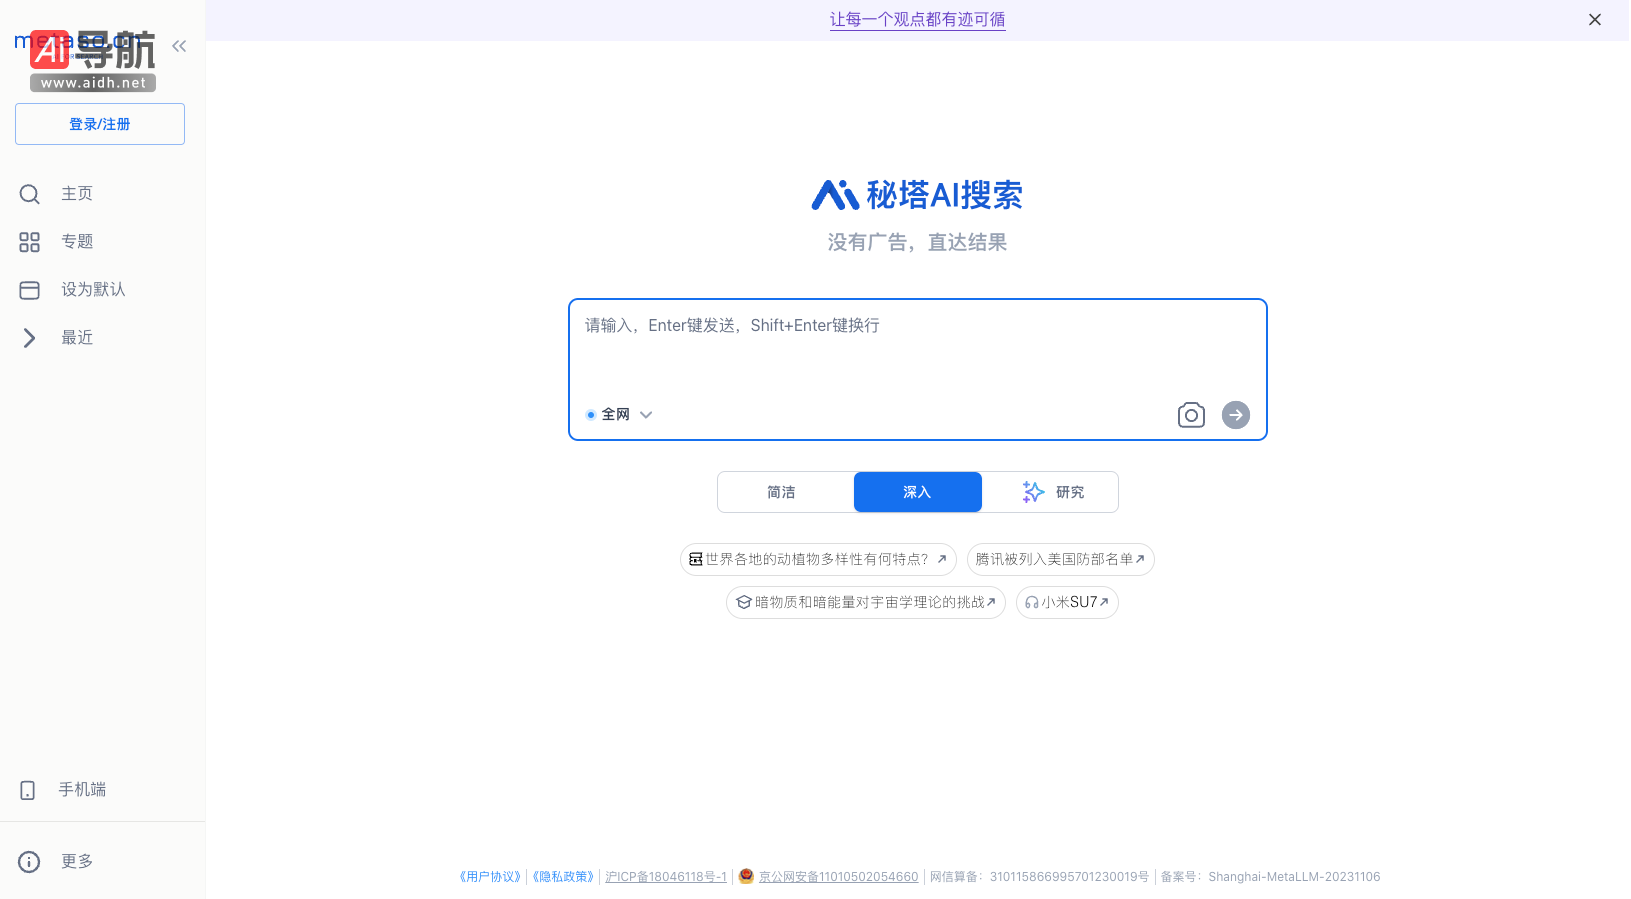Open the 《用户协议》 user agreement link
1631x899 pixels.
[x=490, y=877]
